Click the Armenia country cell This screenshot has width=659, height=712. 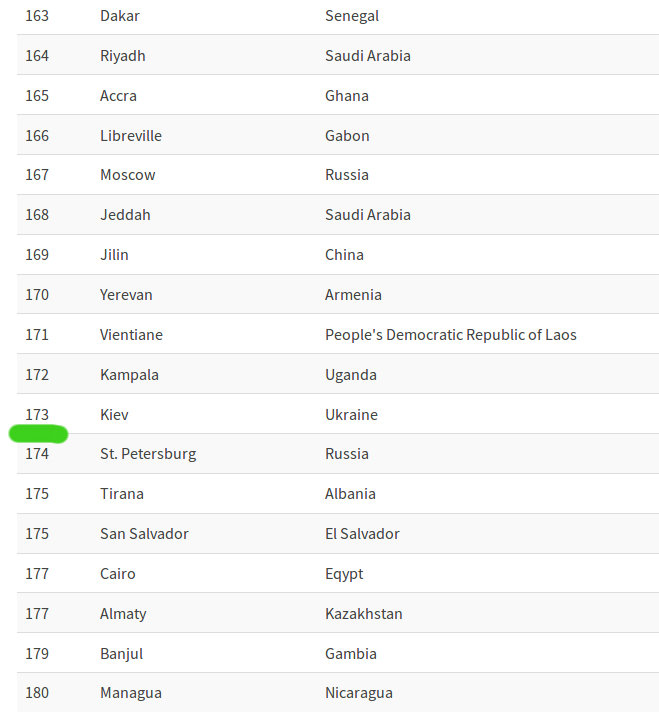click(353, 295)
